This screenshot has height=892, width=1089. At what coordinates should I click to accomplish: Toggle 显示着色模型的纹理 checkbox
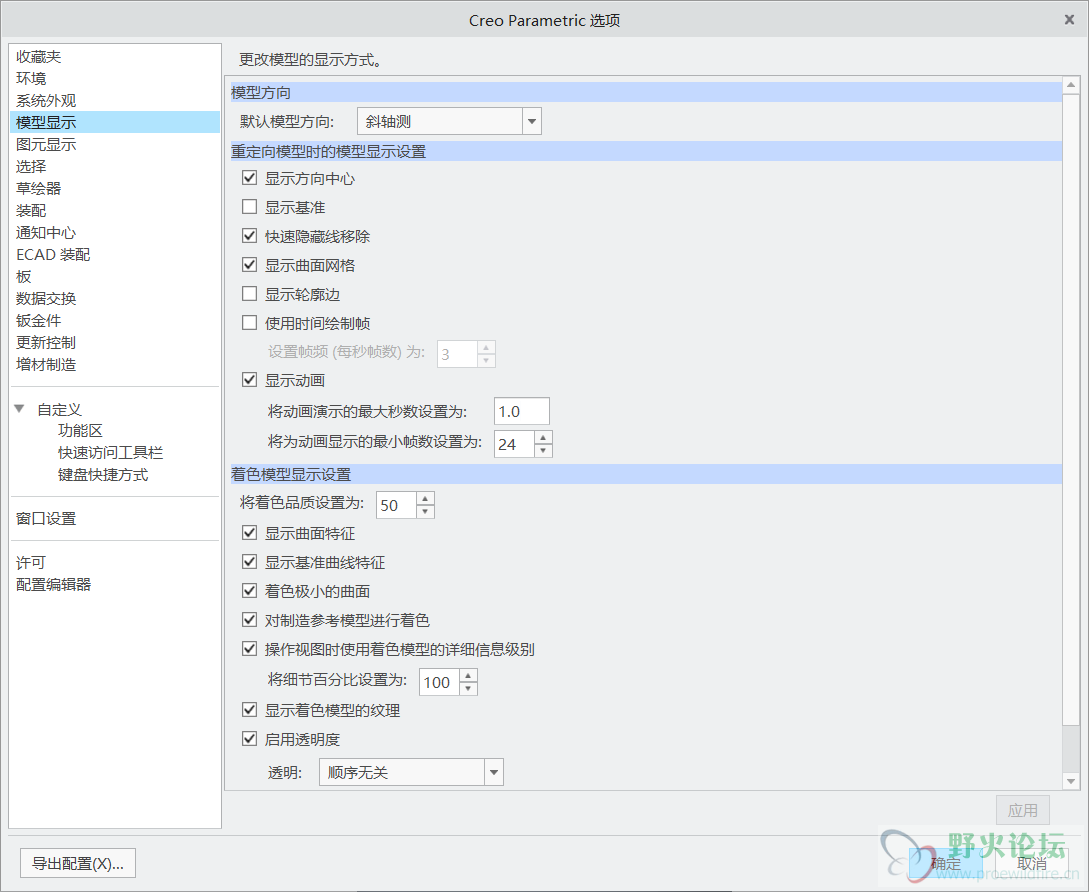point(249,710)
